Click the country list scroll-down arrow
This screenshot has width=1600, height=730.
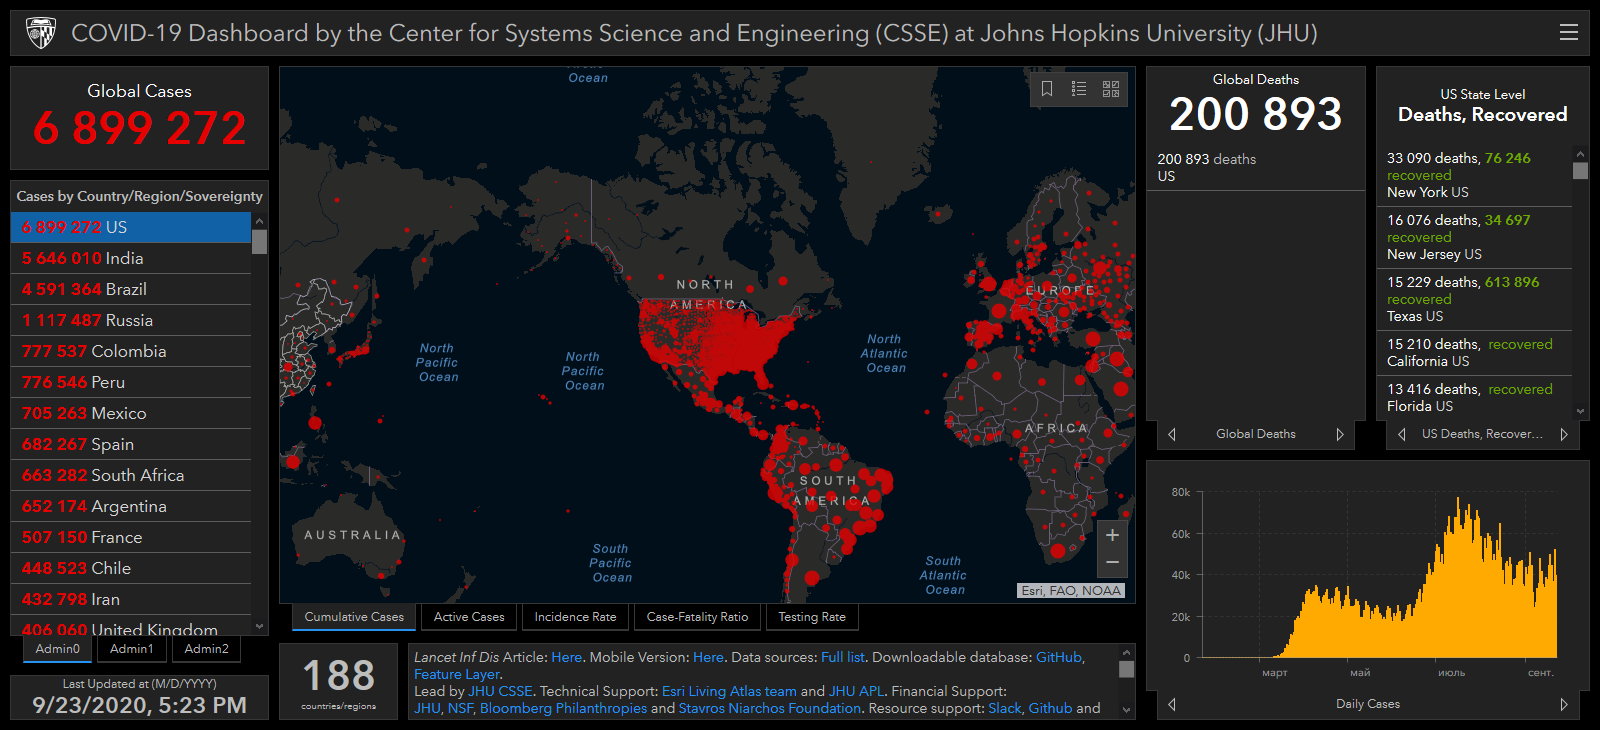(260, 627)
